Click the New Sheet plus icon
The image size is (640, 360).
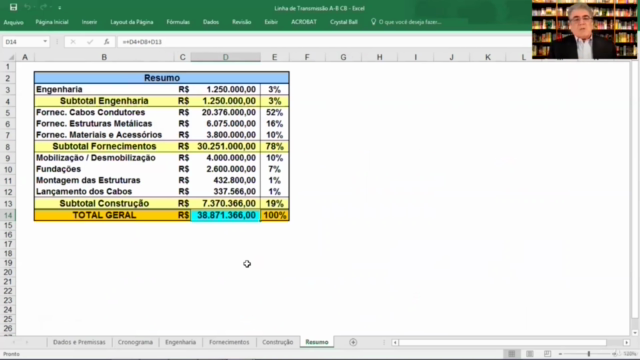(x=353, y=342)
